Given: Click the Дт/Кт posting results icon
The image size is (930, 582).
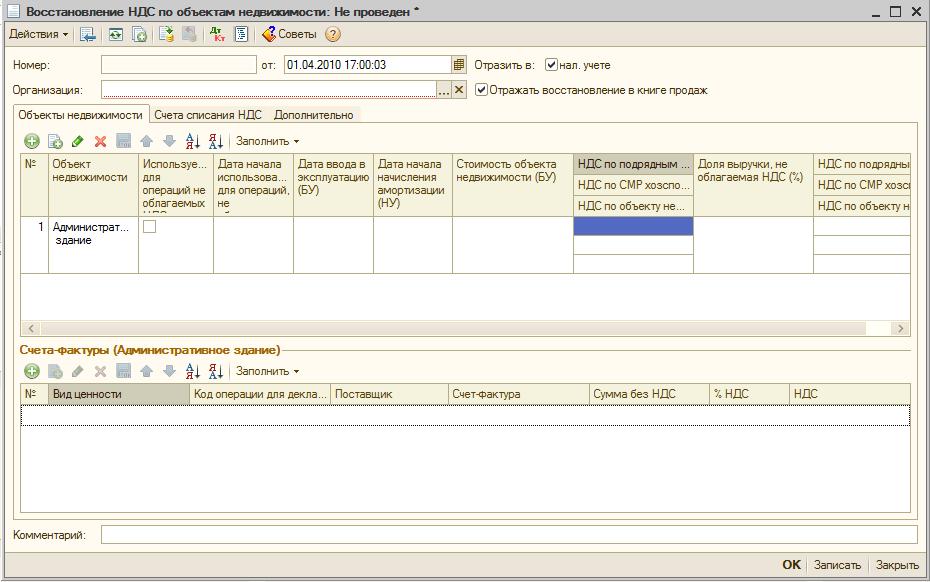Looking at the screenshot, I should coord(217,34).
